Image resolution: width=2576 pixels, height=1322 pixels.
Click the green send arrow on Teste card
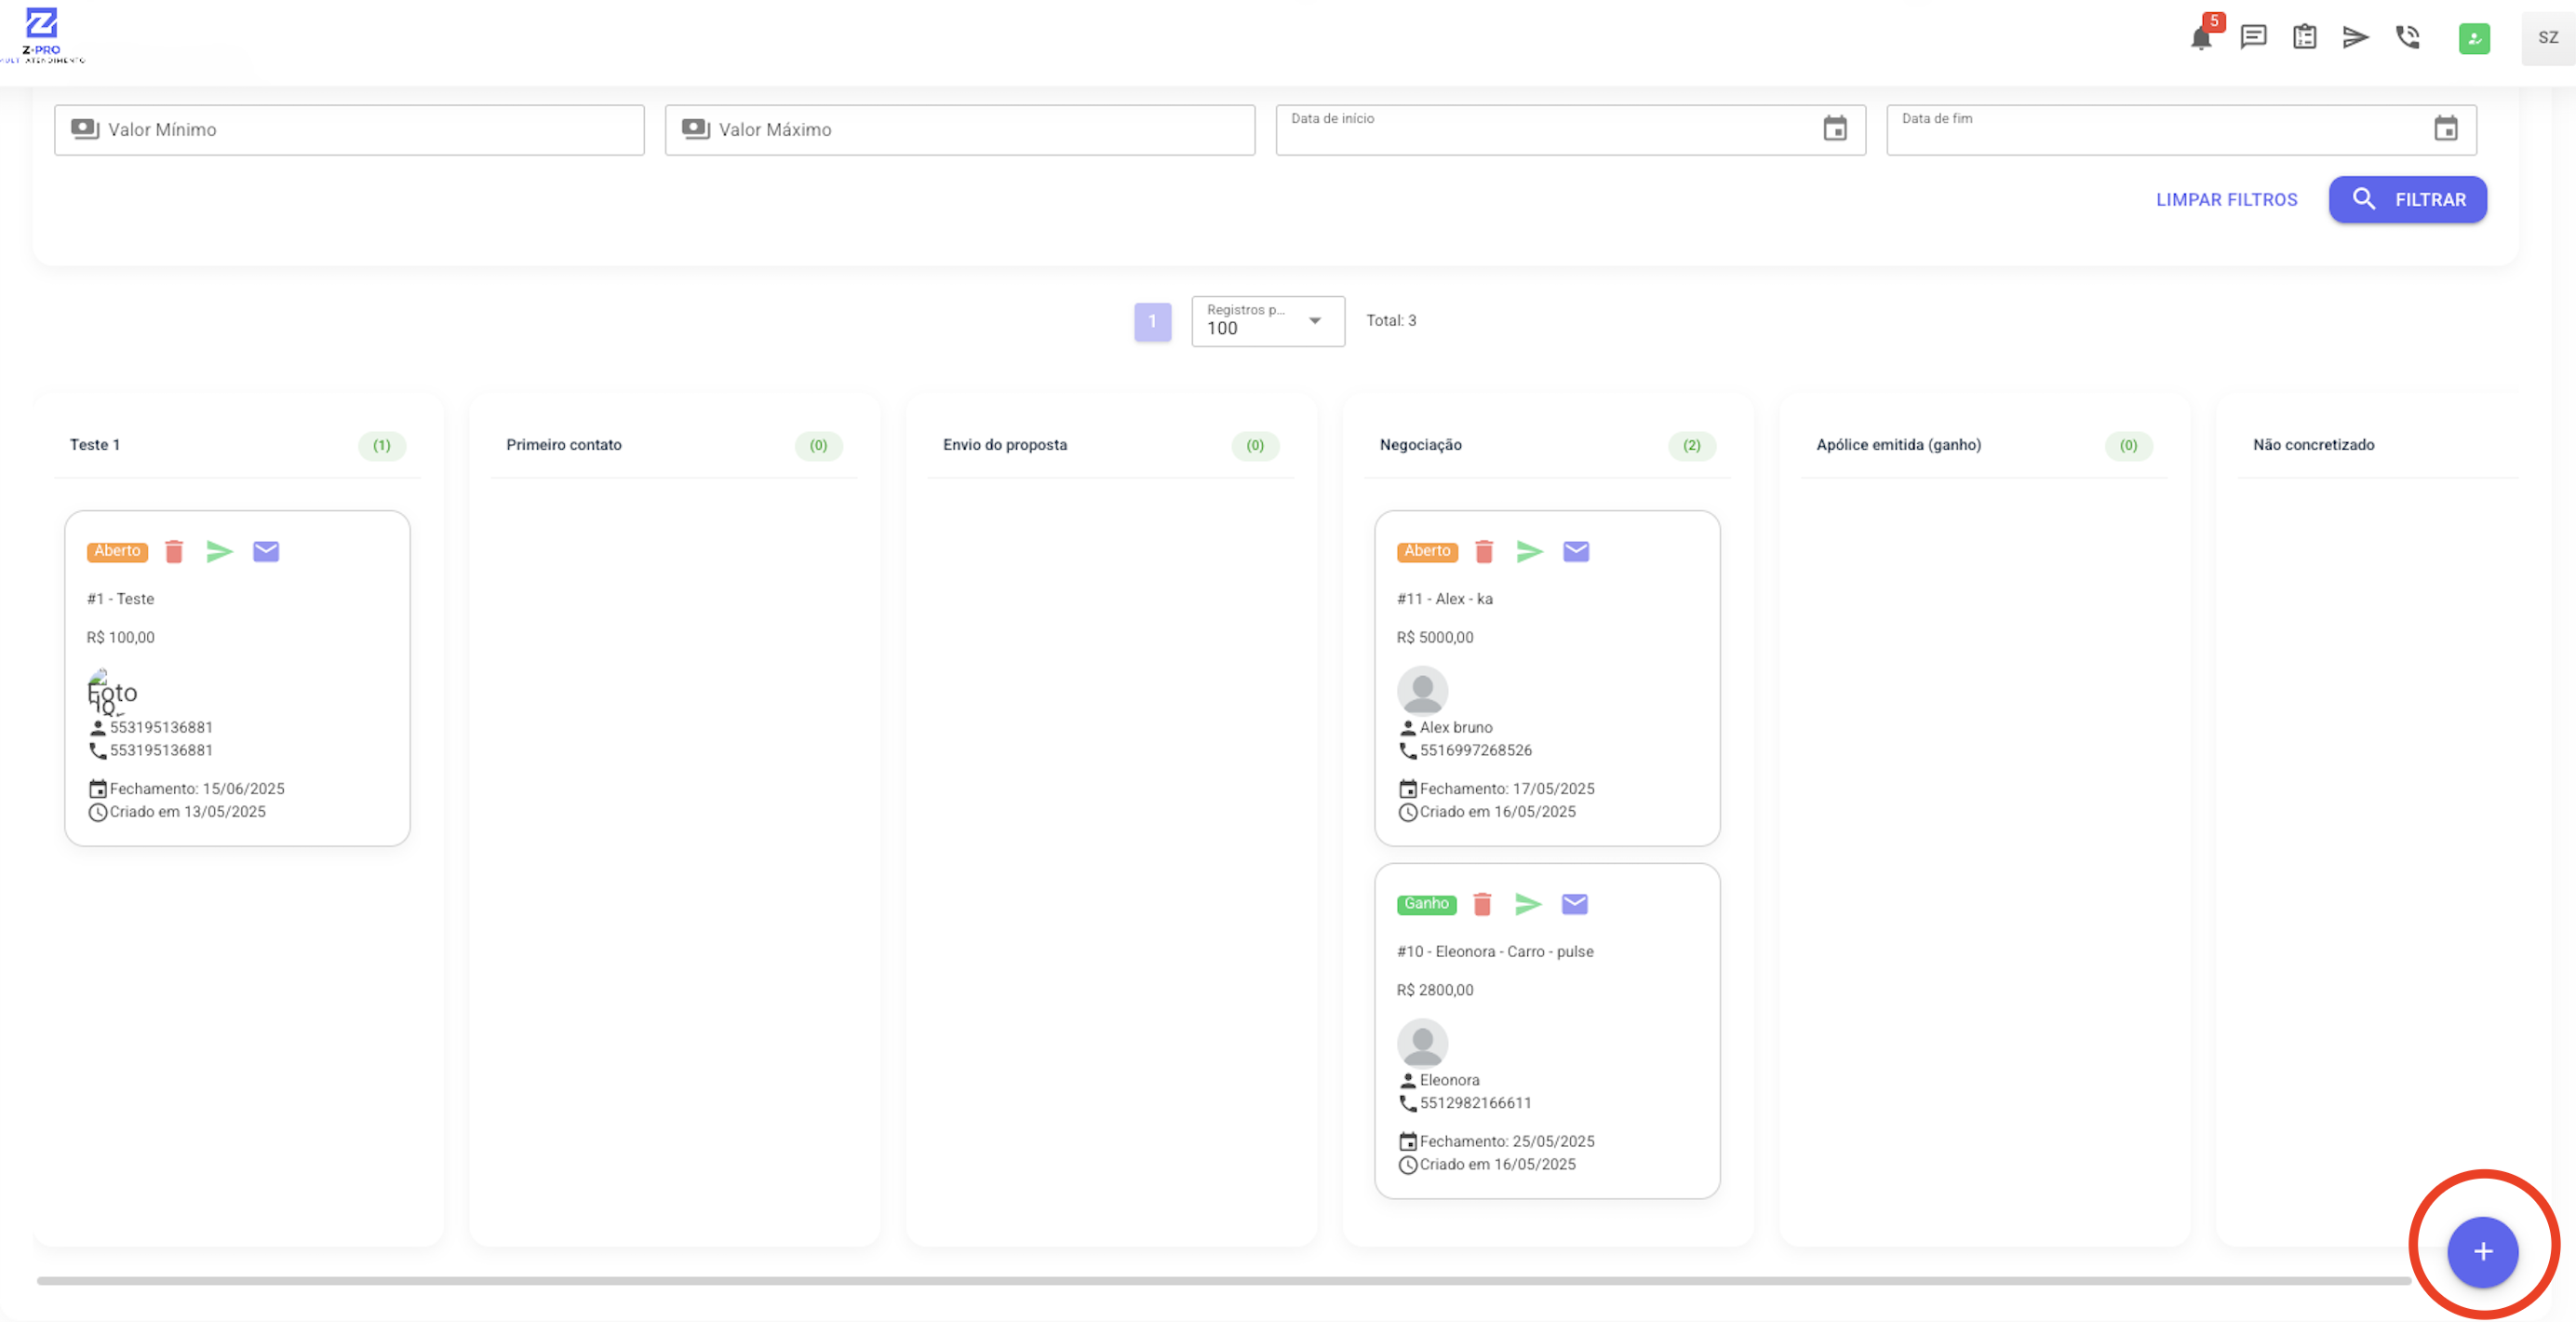(219, 552)
